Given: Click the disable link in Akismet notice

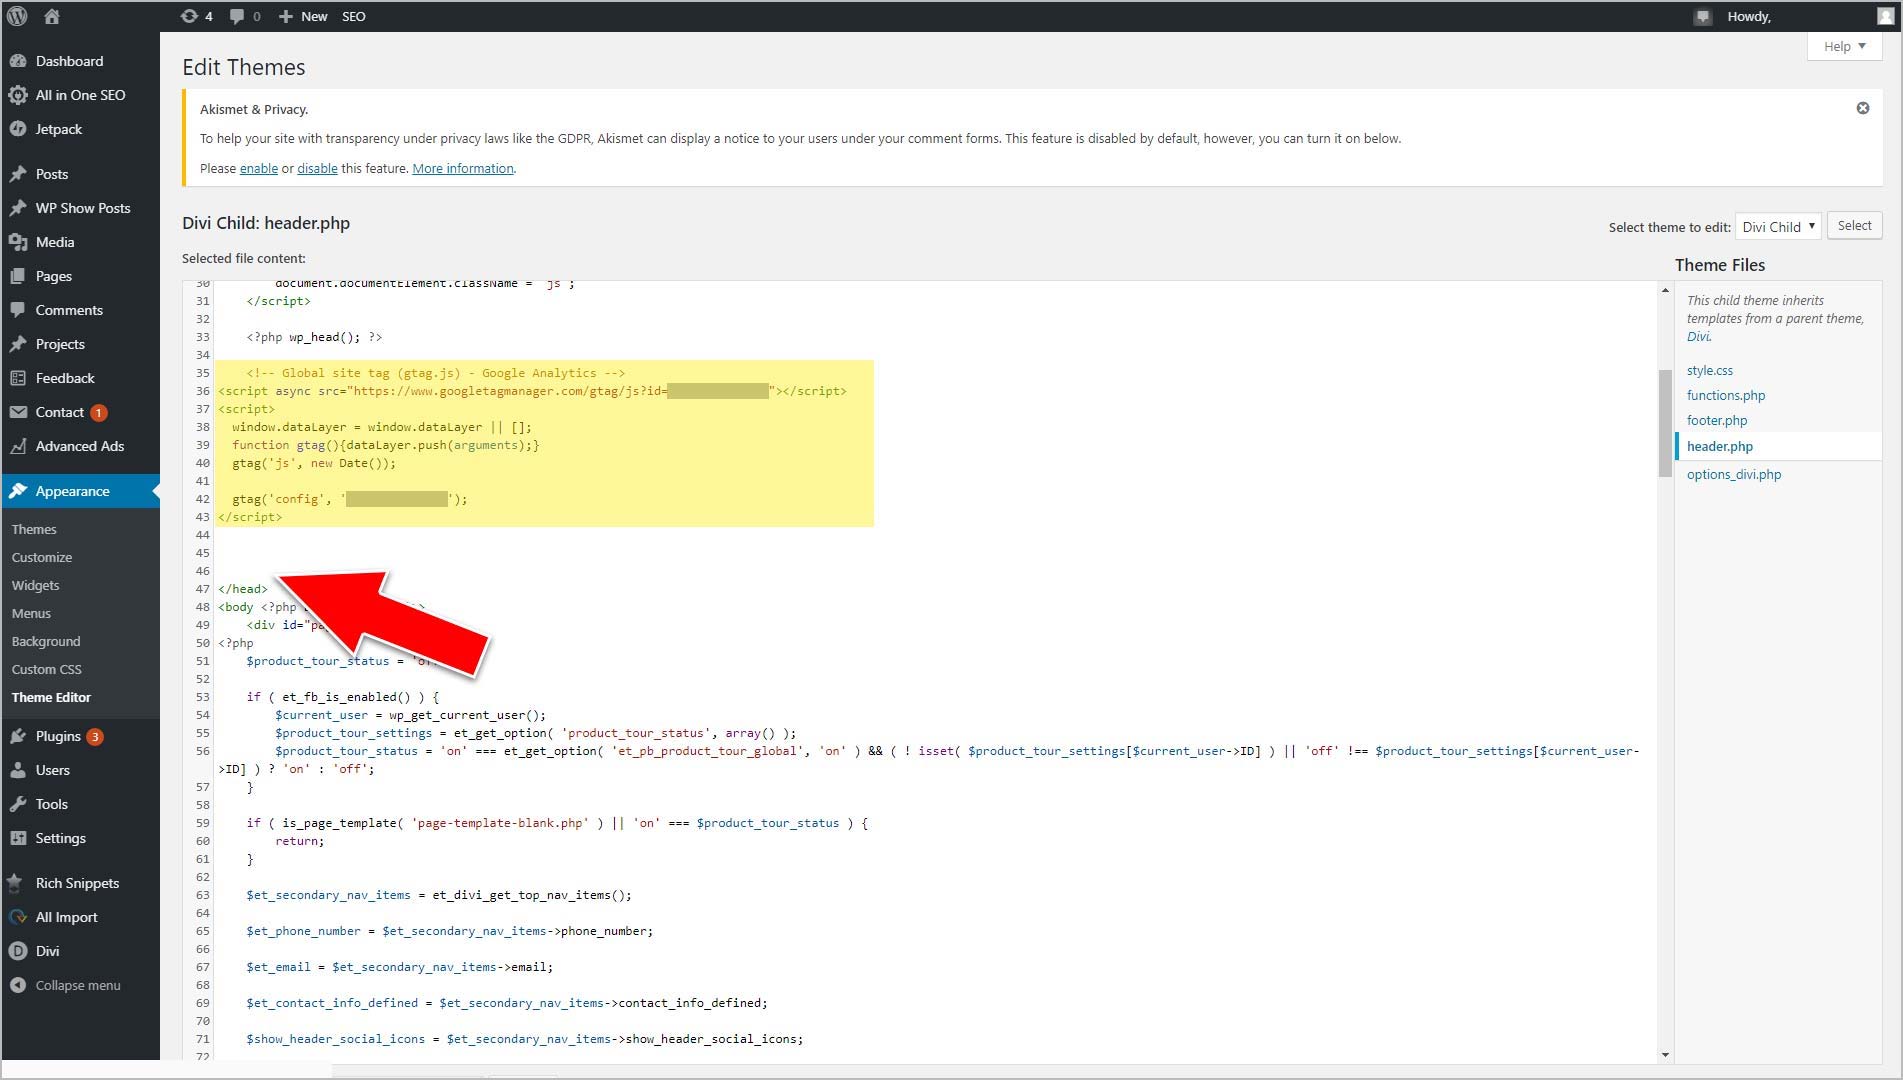Looking at the screenshot, I should (317, 168).
